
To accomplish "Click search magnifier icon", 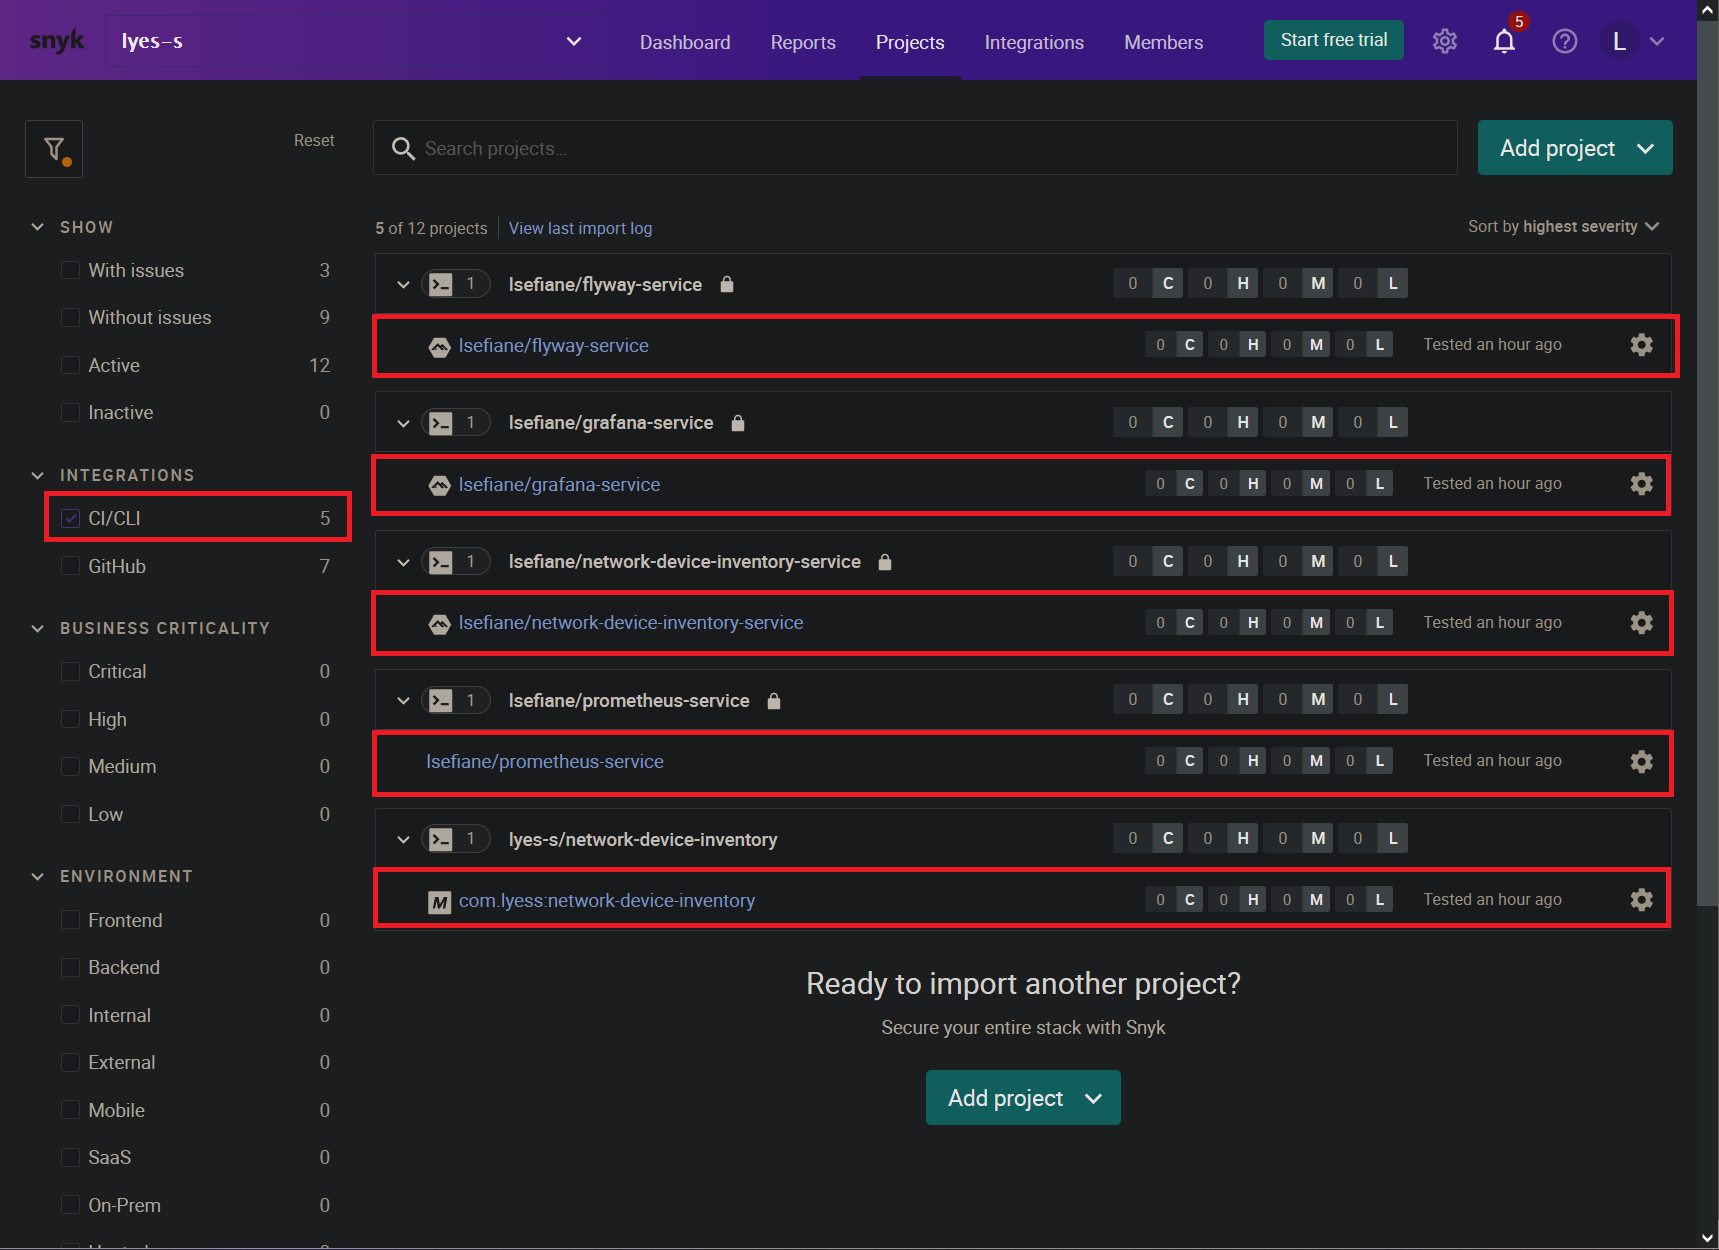I will tap(403, 149).
